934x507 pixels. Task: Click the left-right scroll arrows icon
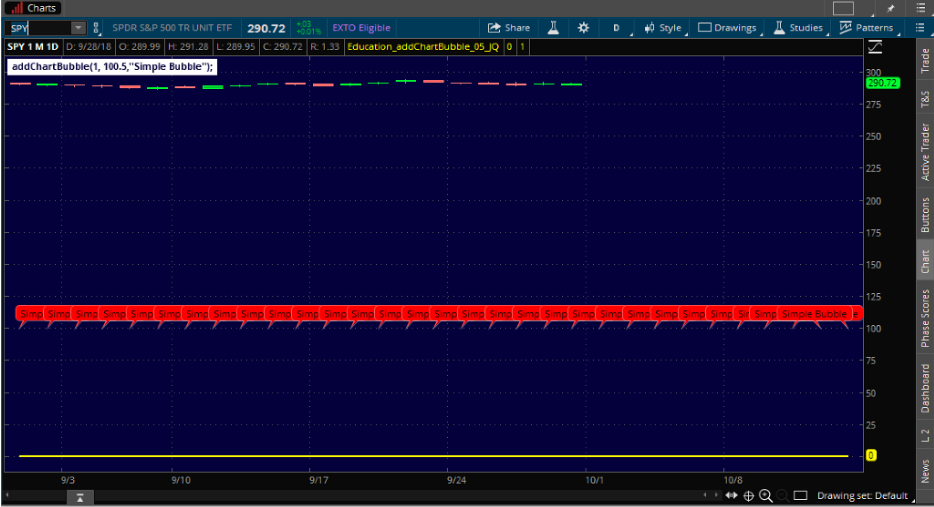731,495
